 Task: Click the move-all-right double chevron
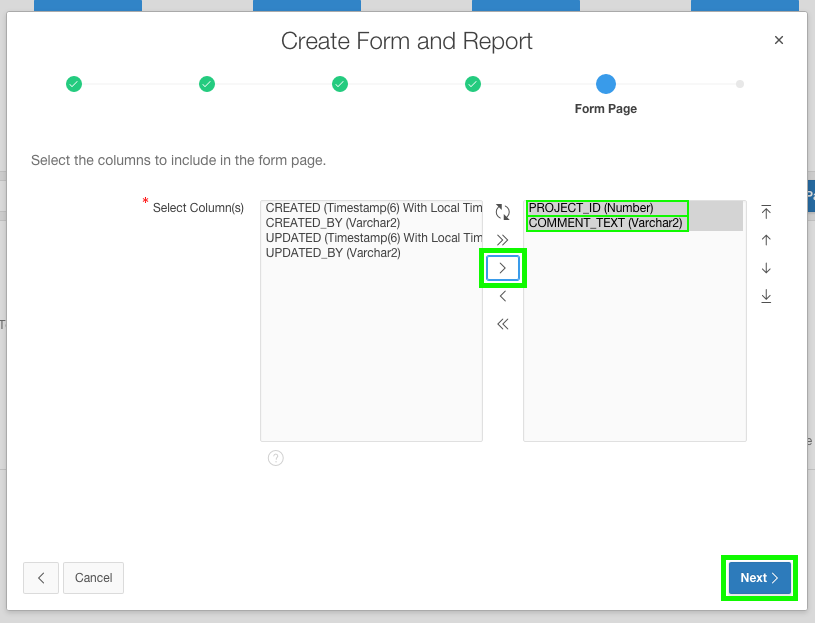pos(503,239)
